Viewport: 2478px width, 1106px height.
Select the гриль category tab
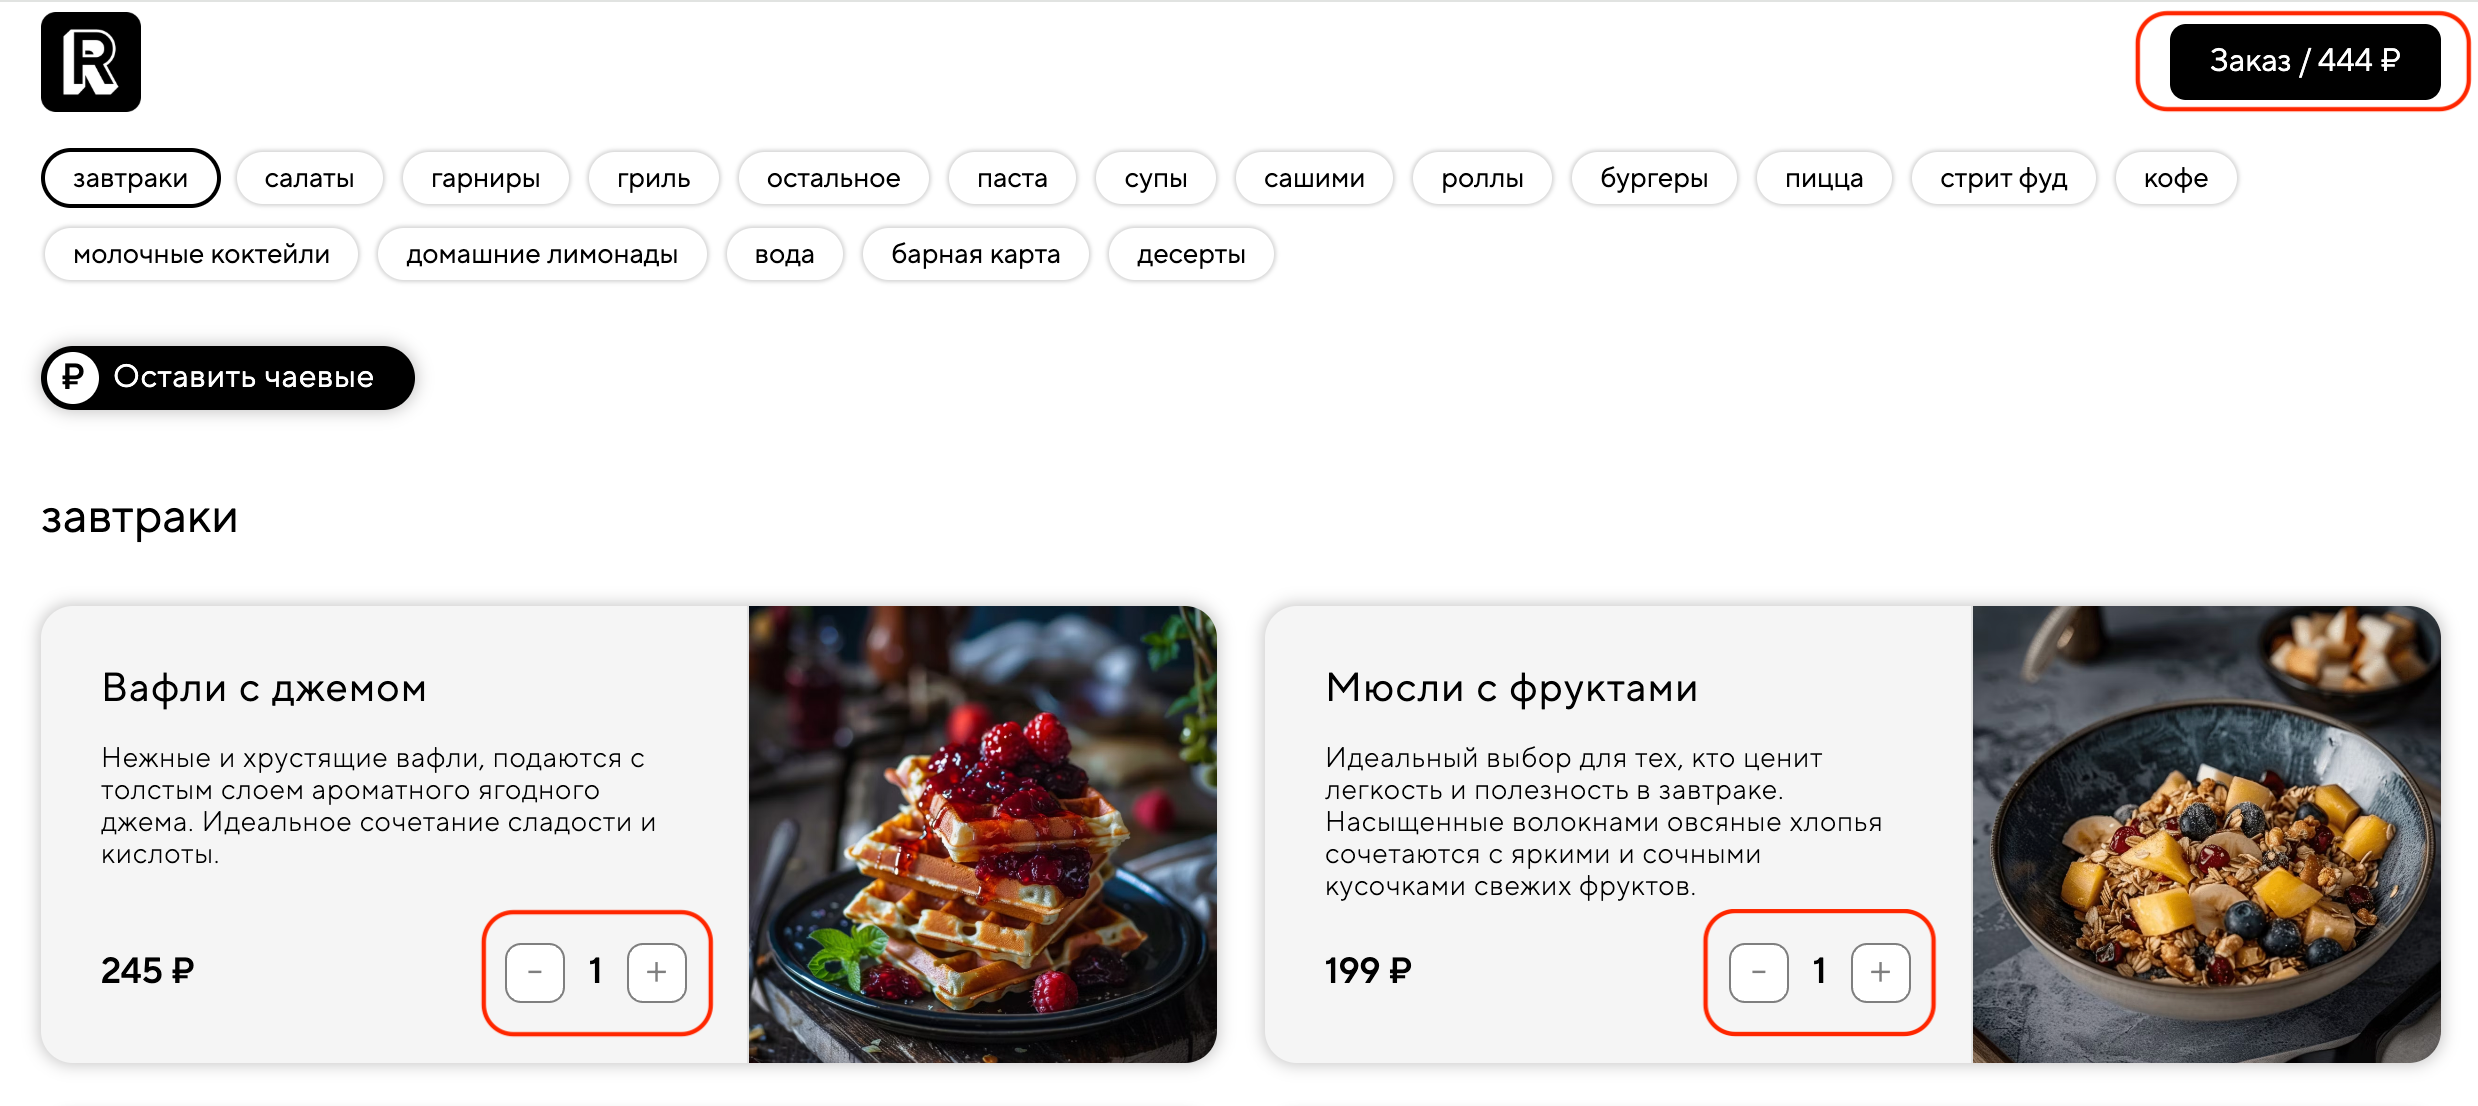[654, 178]
